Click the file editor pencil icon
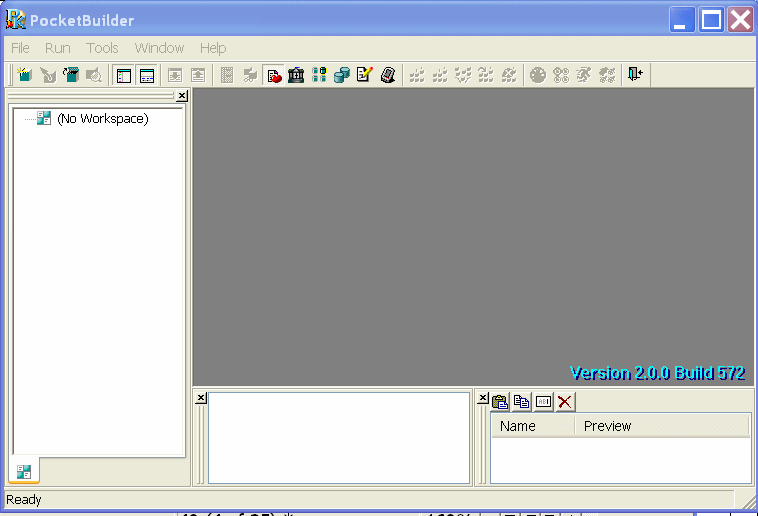 [364, 75]
